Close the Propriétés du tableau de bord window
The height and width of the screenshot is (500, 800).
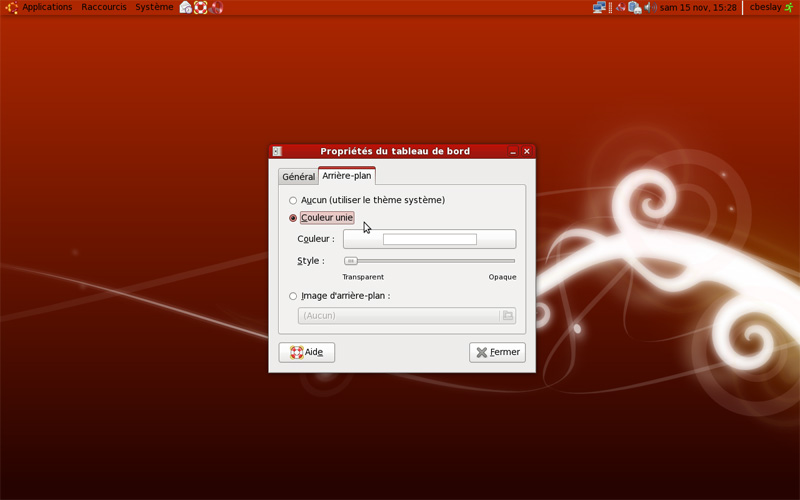point(527,151)
